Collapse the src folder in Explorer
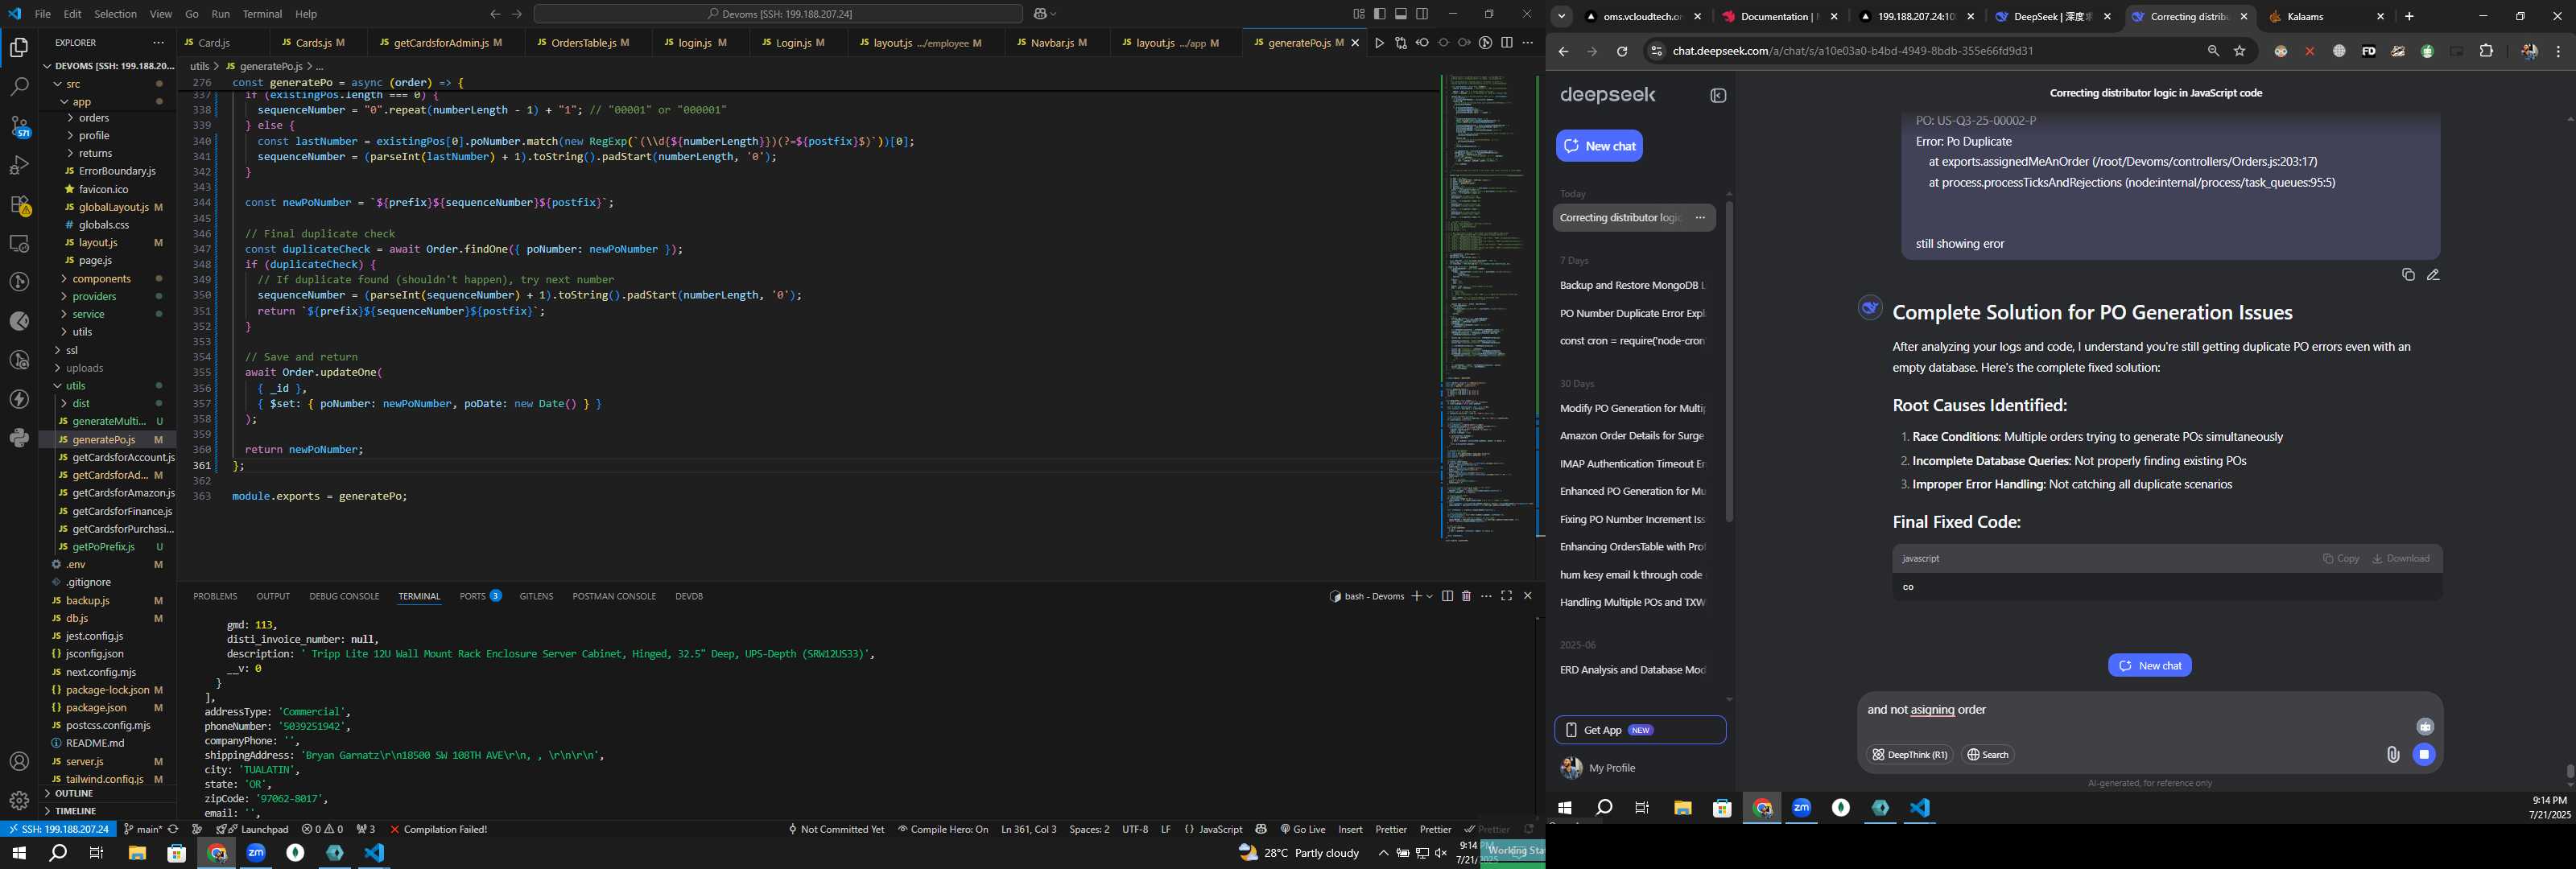Image resolution: width=2576 pixels, height=869 pixels. (73, 84)
